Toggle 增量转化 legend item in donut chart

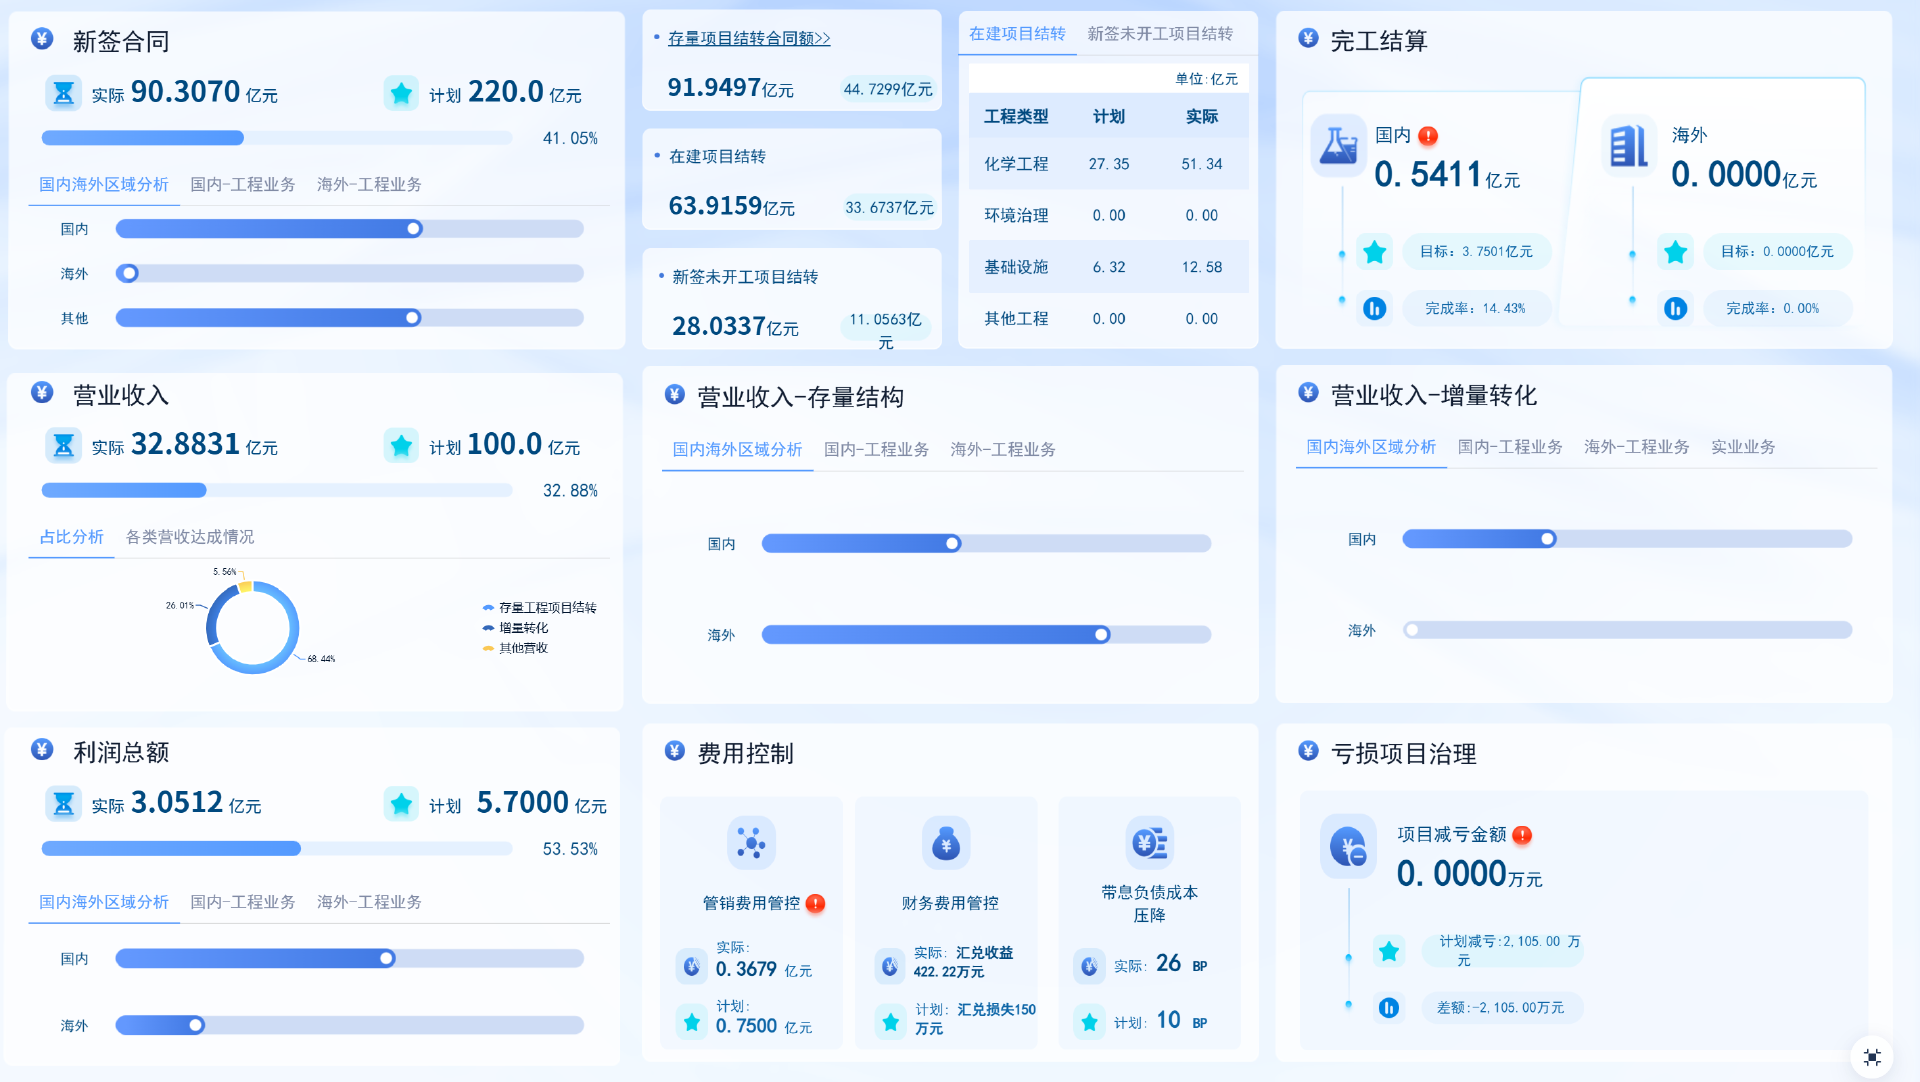pyautogui.click(x=523, y=628)
